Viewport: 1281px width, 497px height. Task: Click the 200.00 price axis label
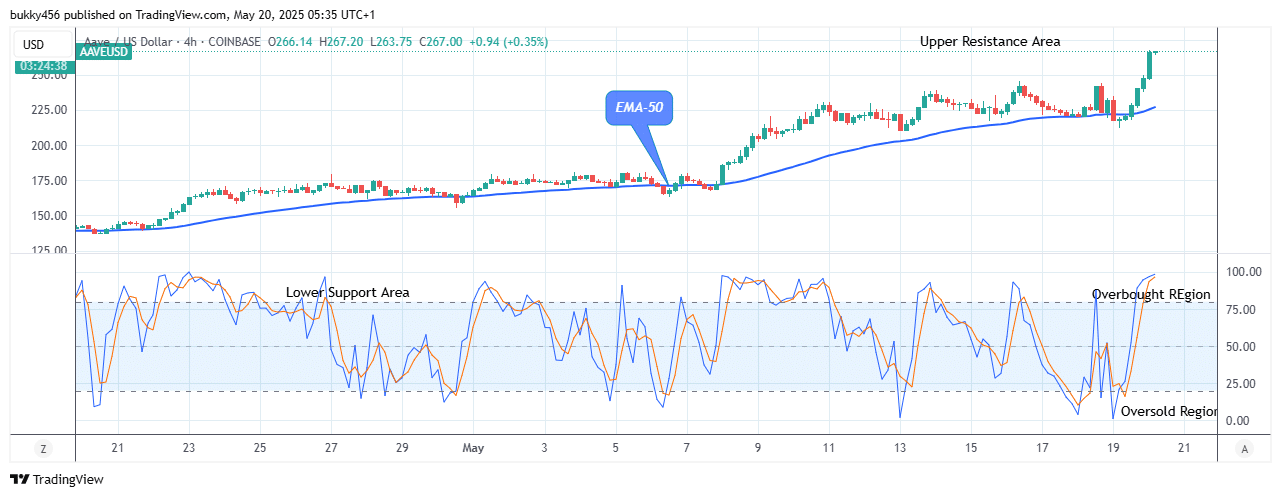(48, 145)
